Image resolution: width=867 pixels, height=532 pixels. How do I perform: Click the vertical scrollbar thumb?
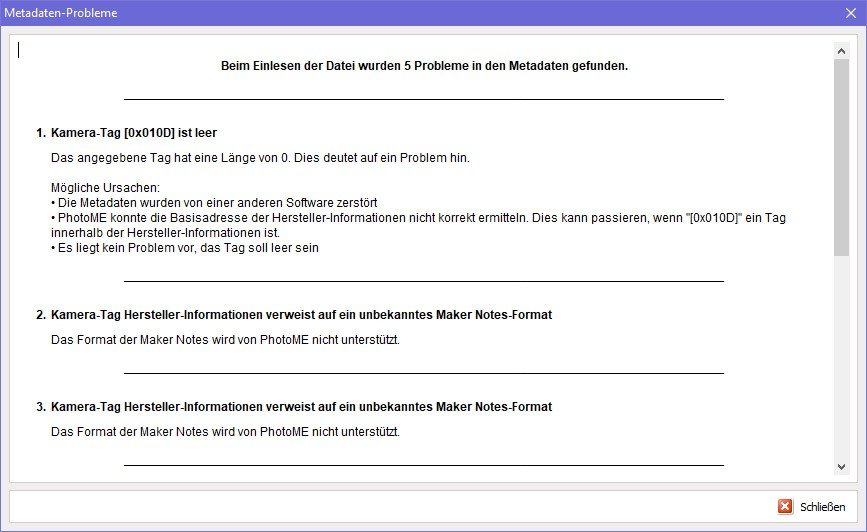coord(842,158)
